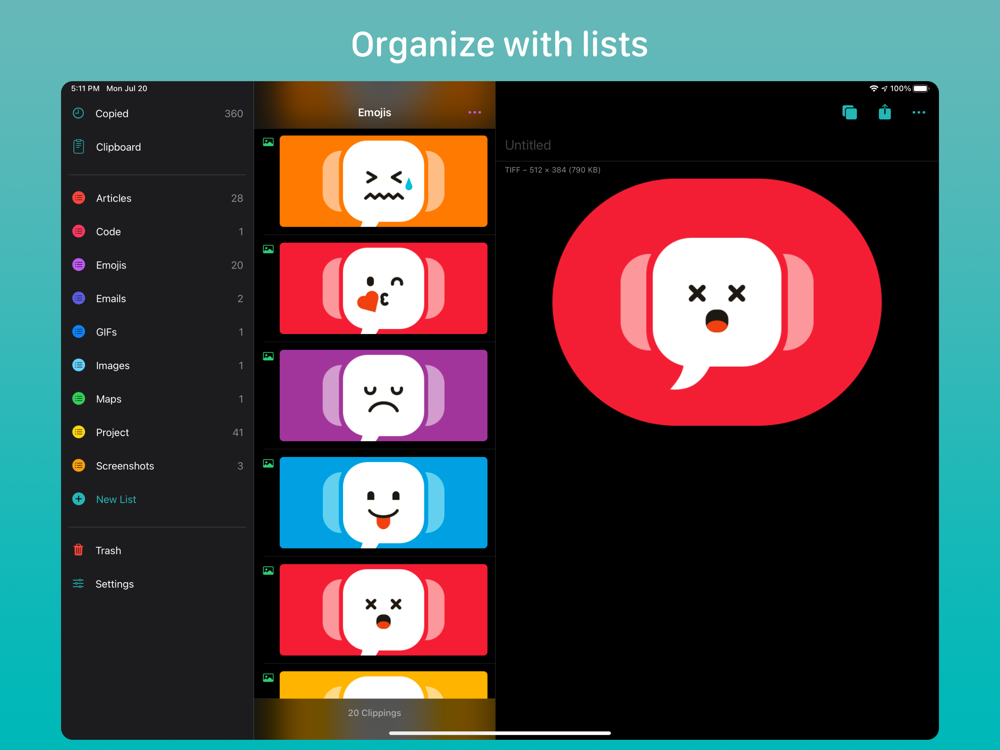Open the Copied list
Viewport: 1000px width, 750px height.
(x=157, y=114)
